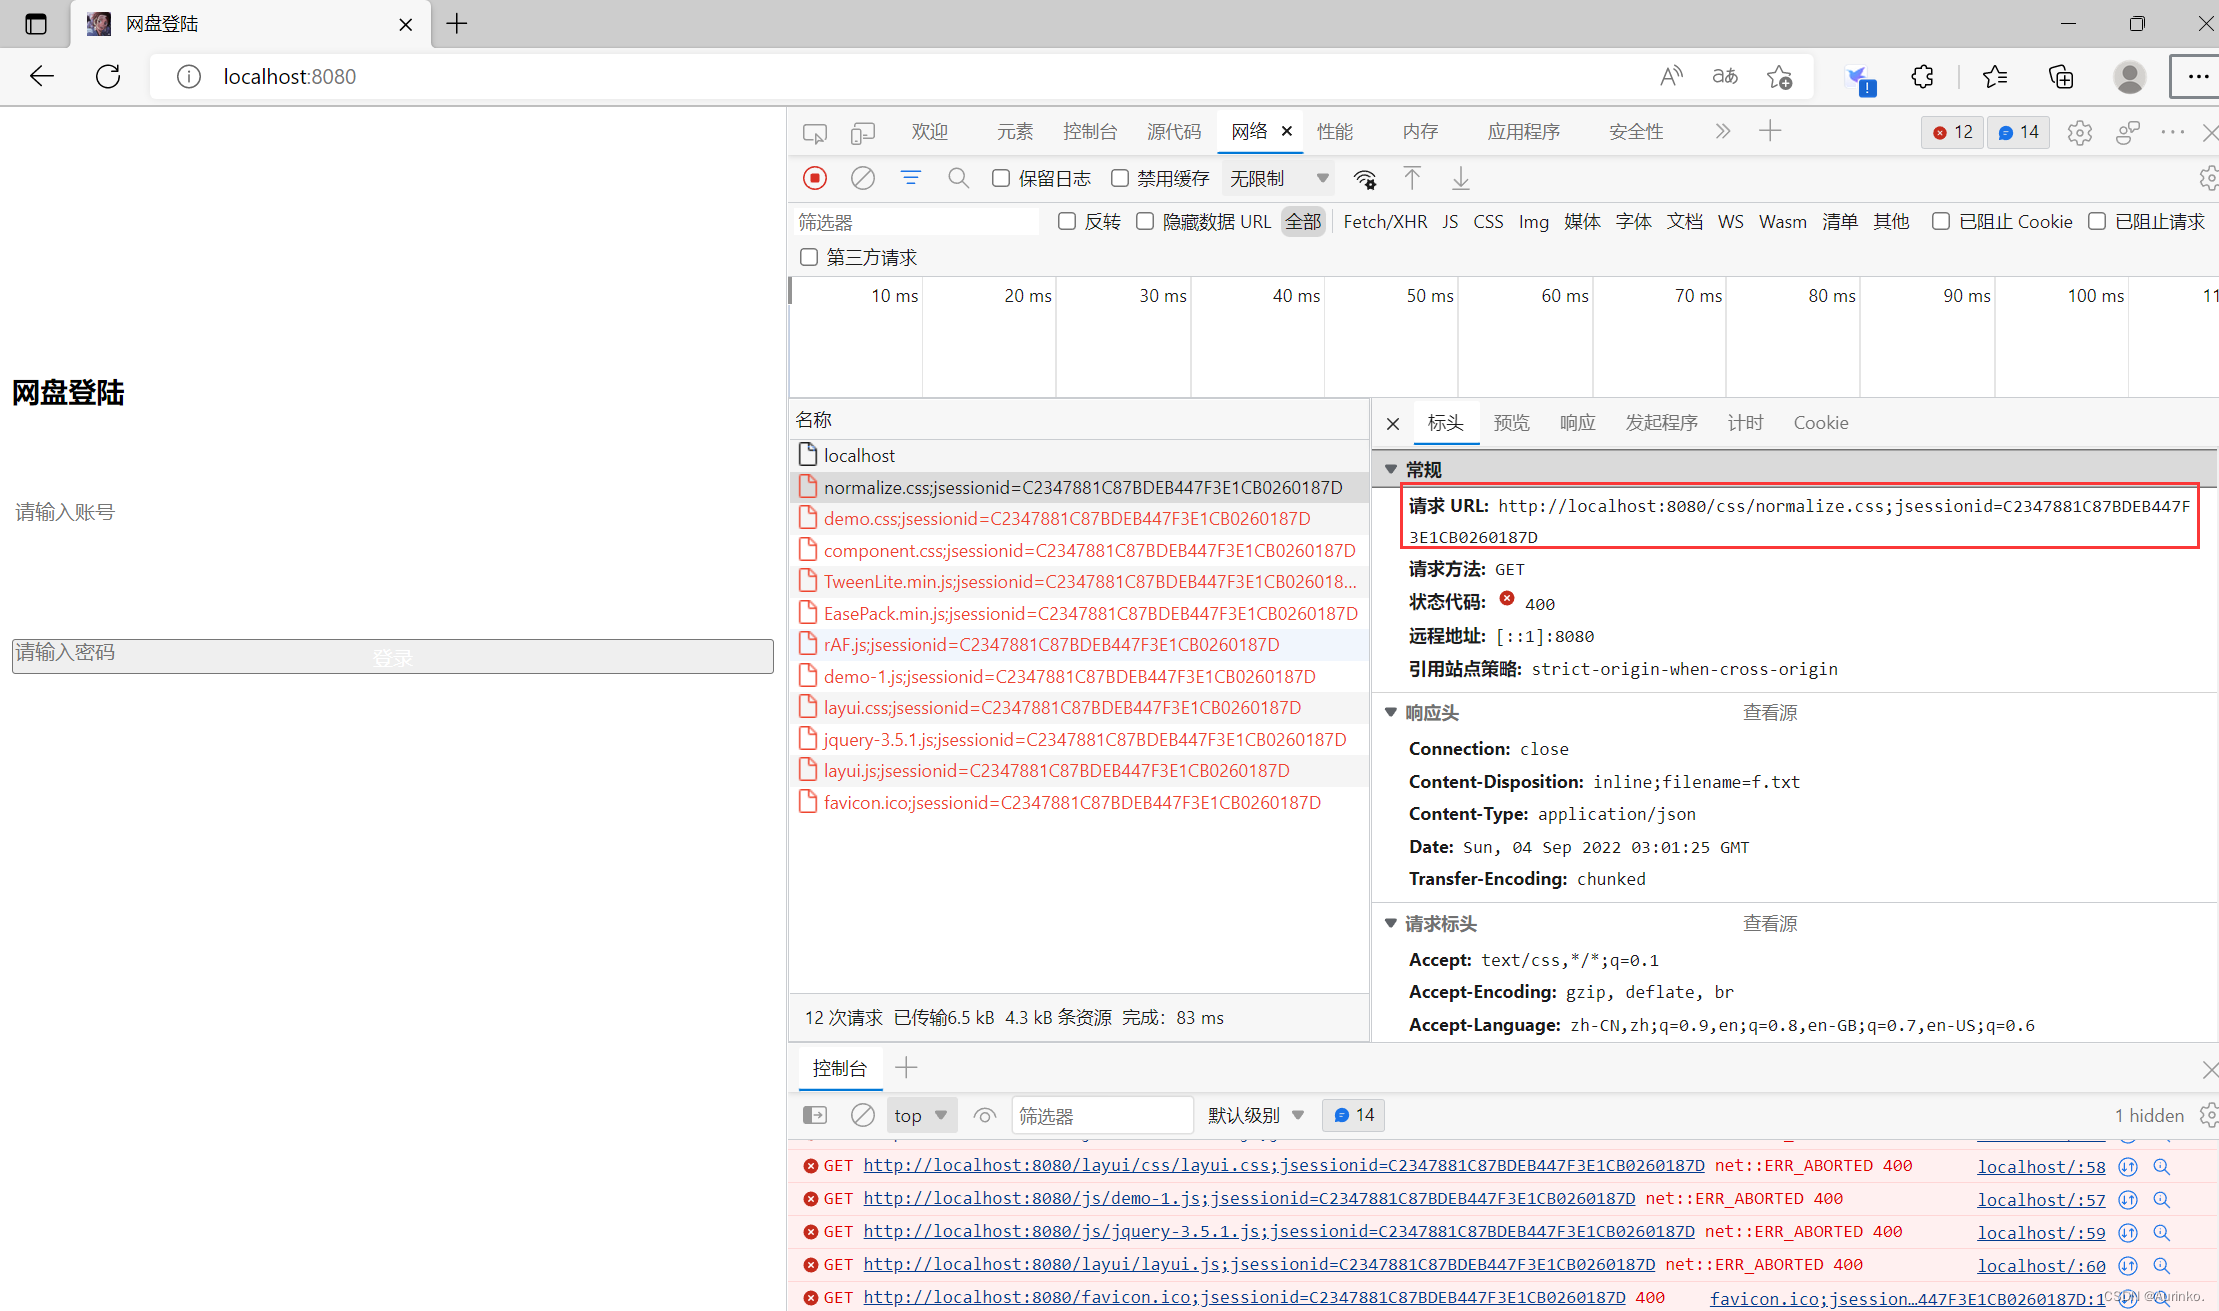
Task: Switch to the 元素 elements tab
Action: coord(1014,132)
